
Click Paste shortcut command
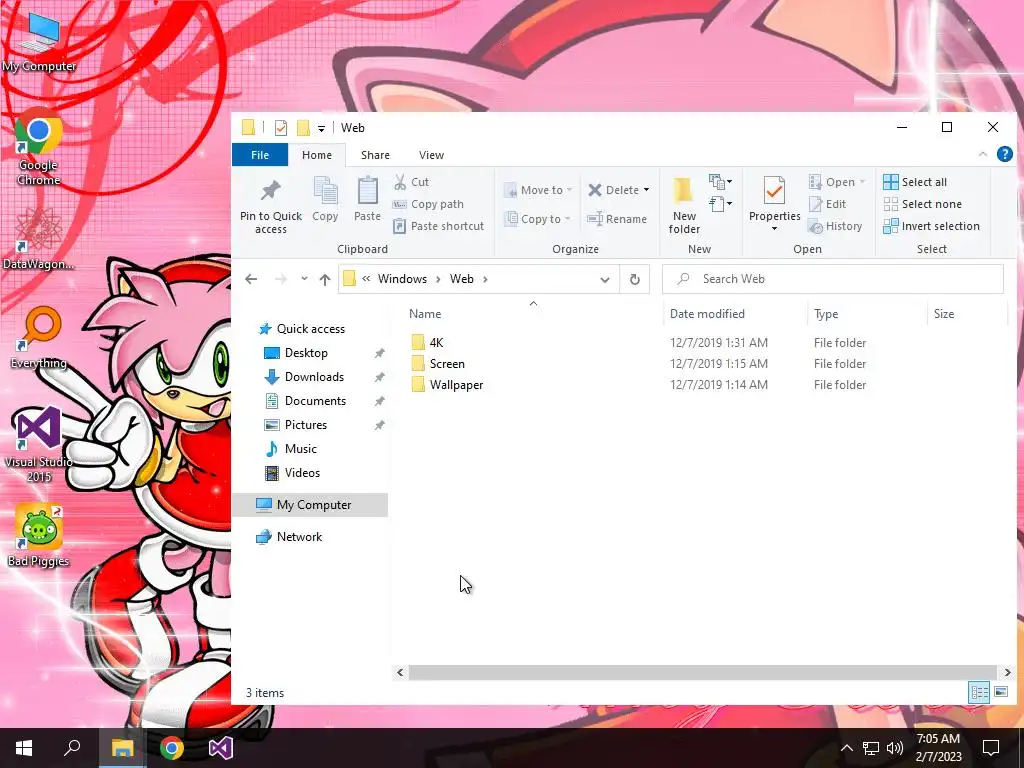point(438,226)
